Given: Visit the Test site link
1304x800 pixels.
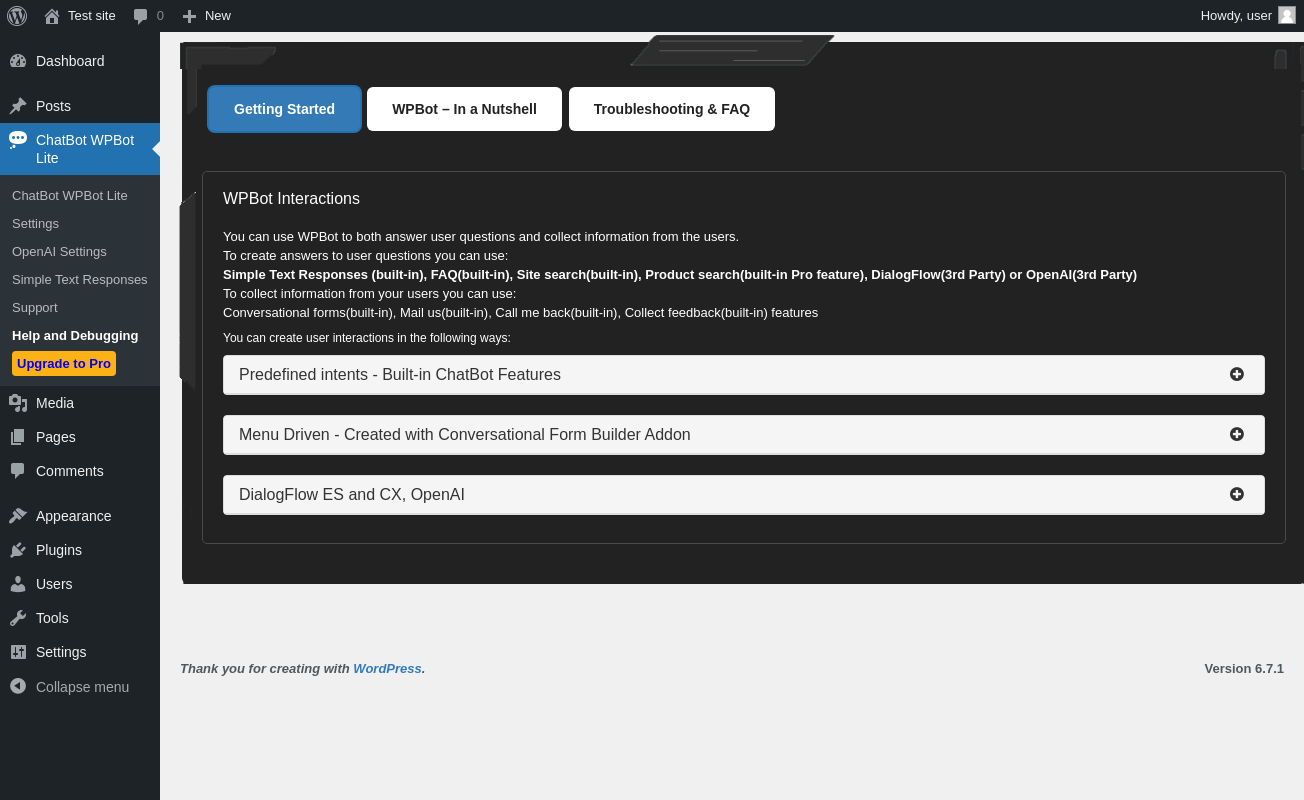Looking at the screenshot, I should (x=80, y=16).
